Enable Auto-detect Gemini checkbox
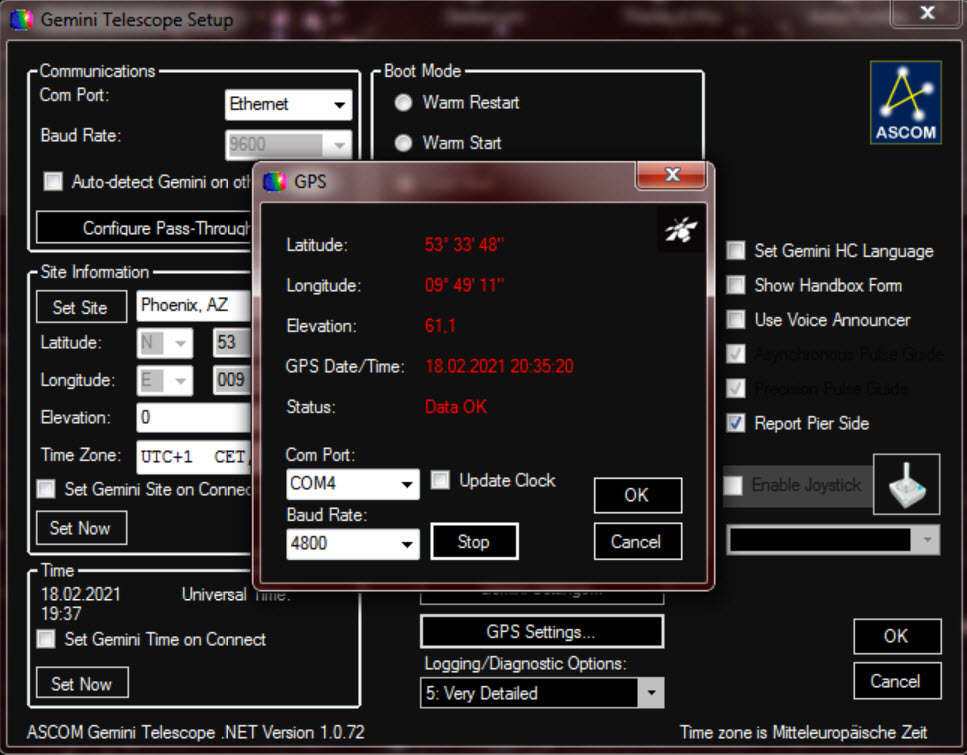This screenshot has height=755, width=967. 53,181
